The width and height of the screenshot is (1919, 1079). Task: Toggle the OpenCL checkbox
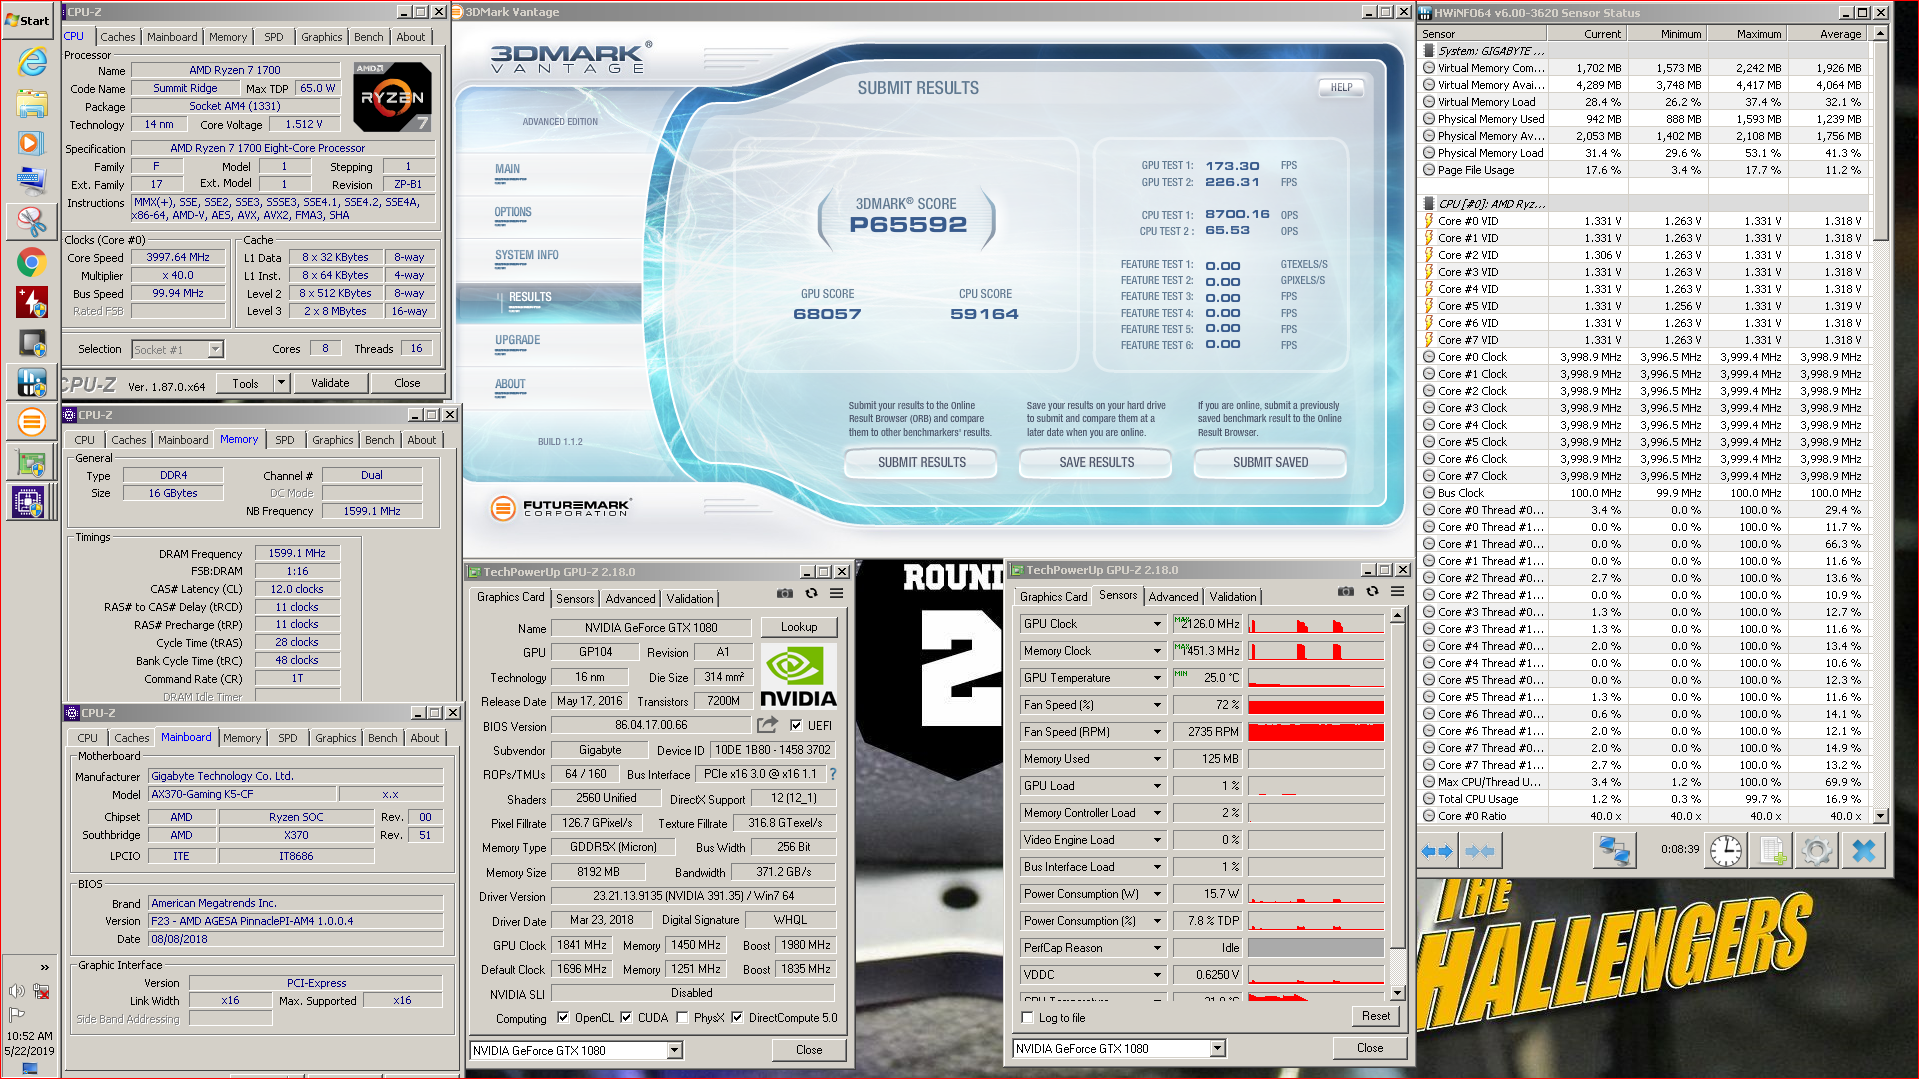click(x=563, y=1018)
